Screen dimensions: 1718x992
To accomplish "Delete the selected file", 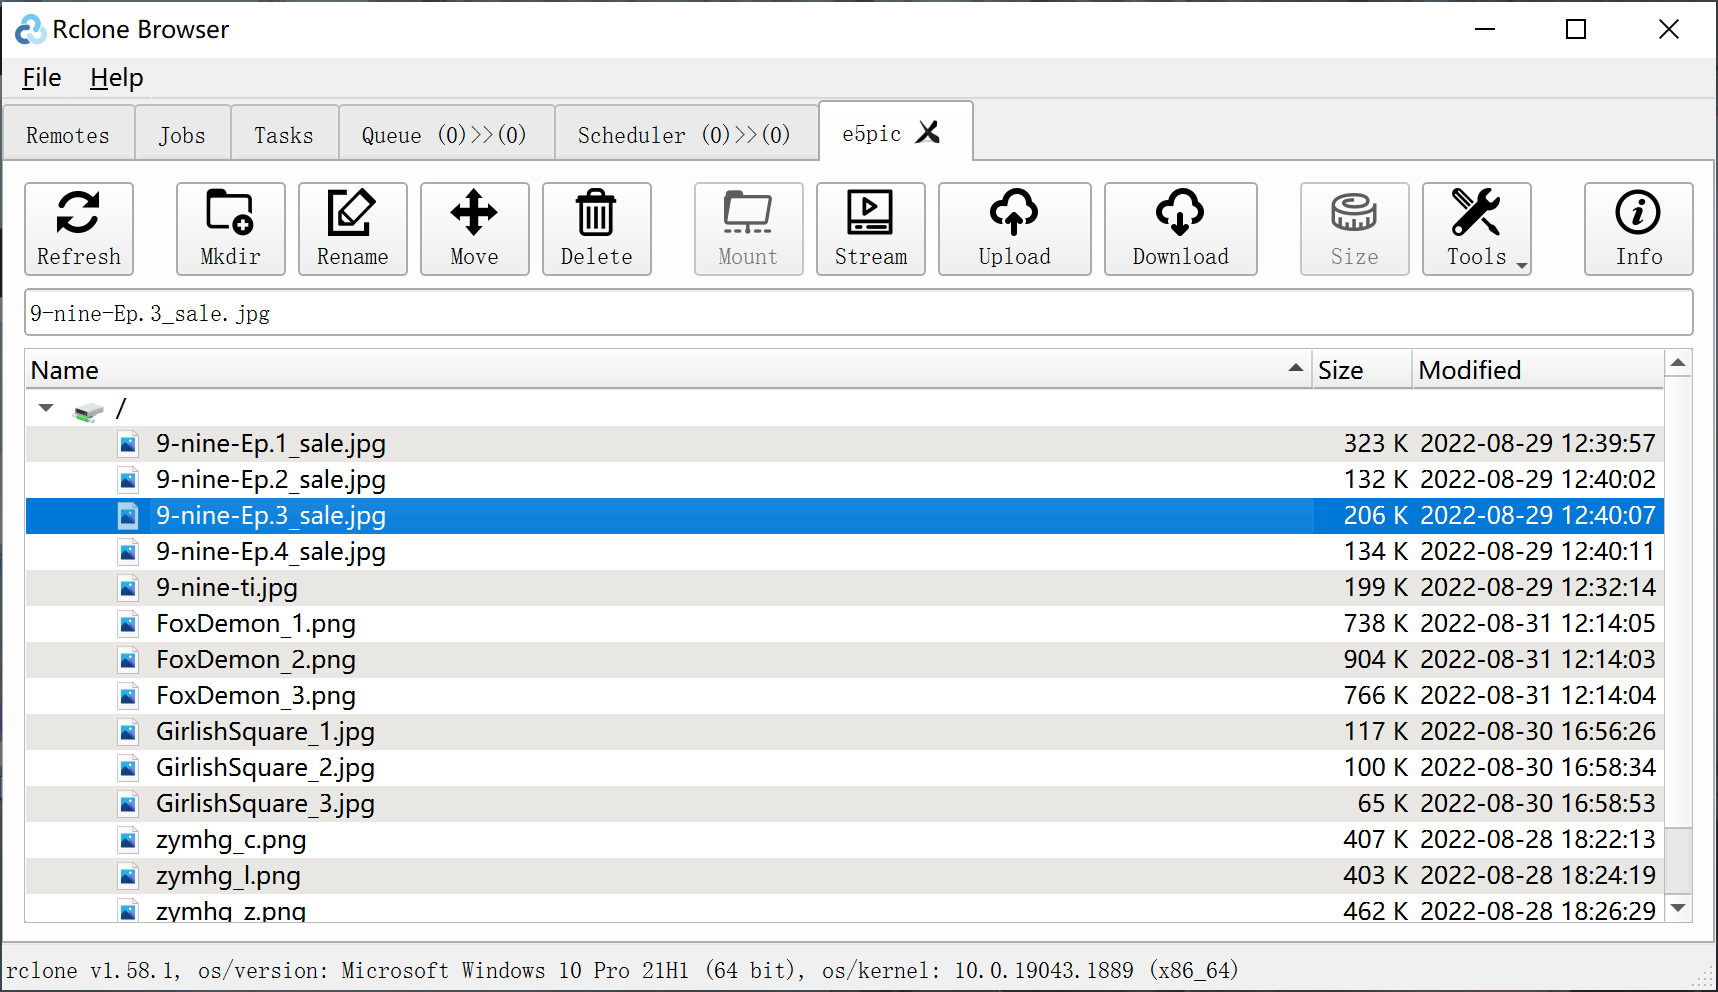I will tap(596, 229).
